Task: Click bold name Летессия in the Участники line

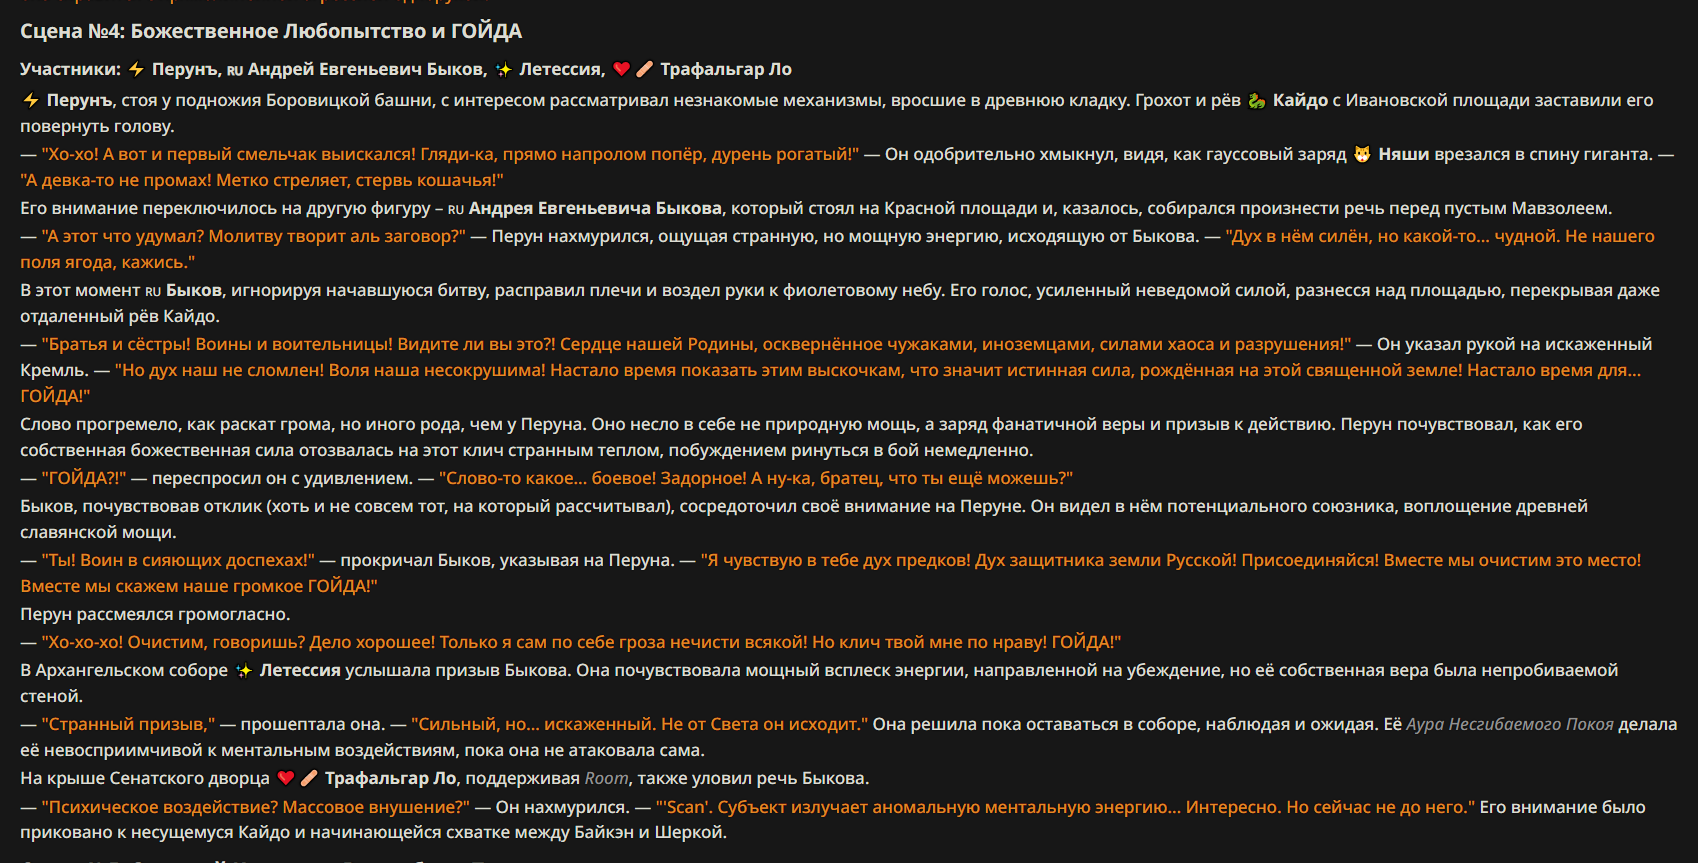Action: coord(562,69)
